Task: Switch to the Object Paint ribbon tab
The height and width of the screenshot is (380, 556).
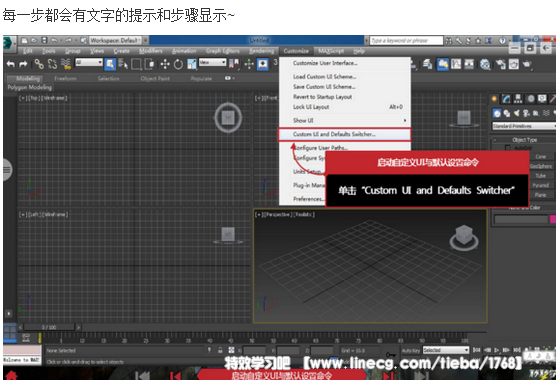Action: point(155,78)
